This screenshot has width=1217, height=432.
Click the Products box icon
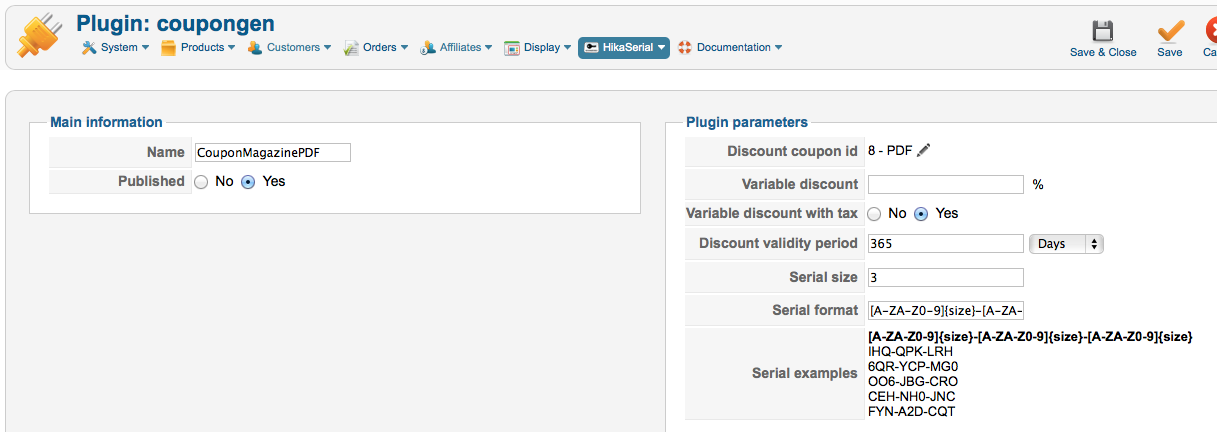(x=168, y=47)
